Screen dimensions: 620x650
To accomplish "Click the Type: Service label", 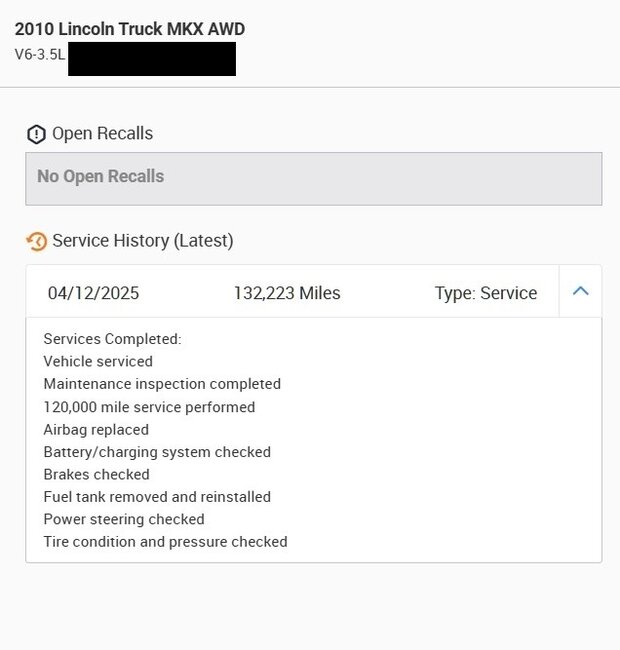I will coord(486,293).
